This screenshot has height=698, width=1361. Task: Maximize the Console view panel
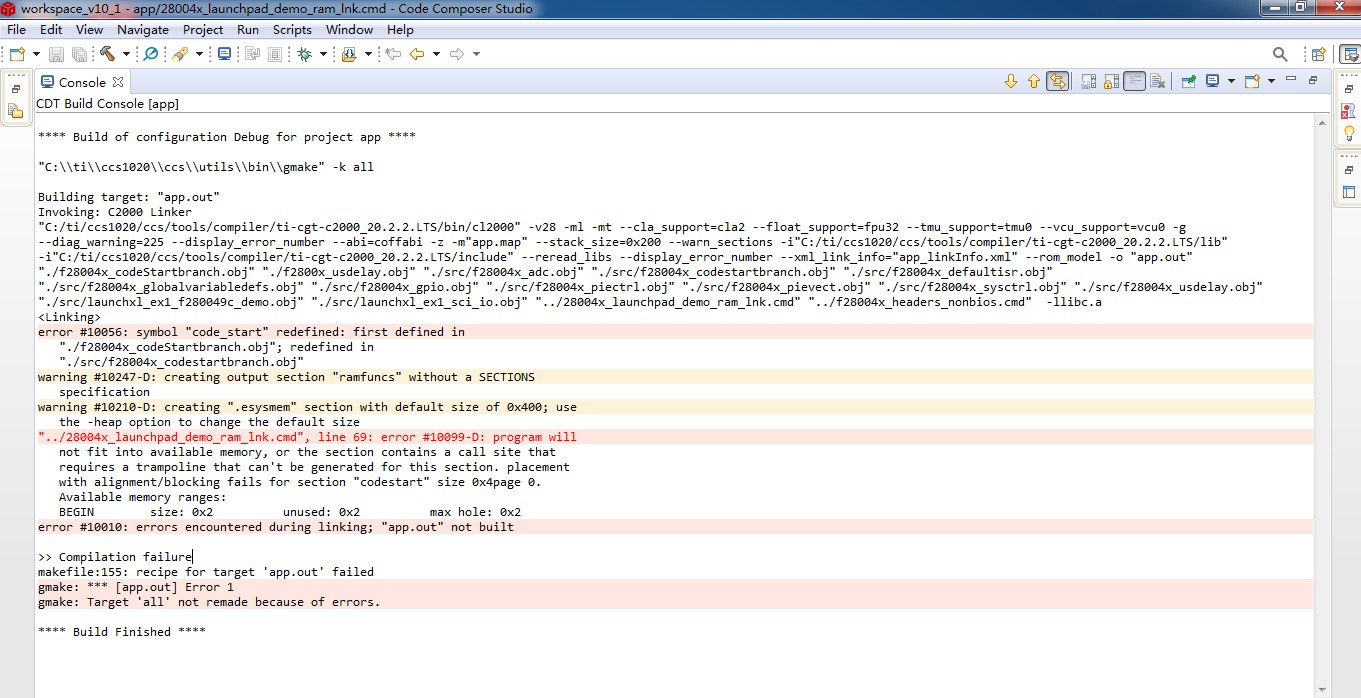(1313, 80)
